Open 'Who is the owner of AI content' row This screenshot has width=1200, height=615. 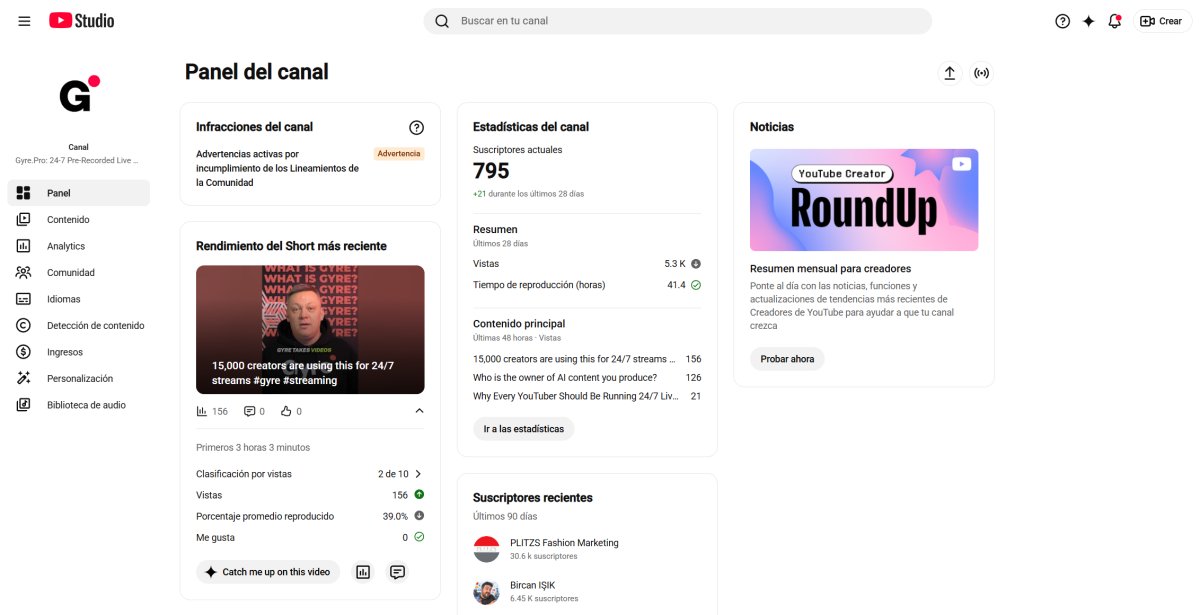click(587, 378)
